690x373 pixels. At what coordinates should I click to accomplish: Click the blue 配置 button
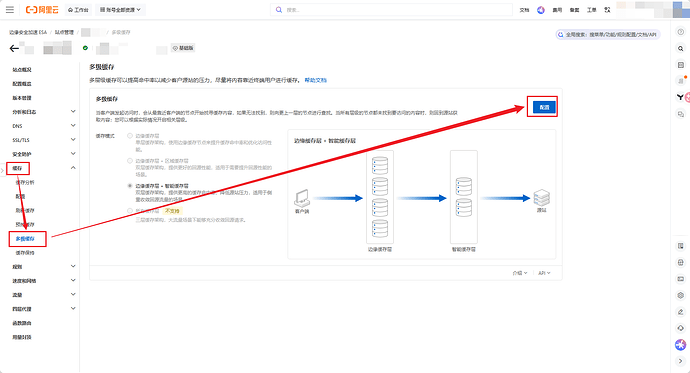pyautogui.click(x=544, y=107)
